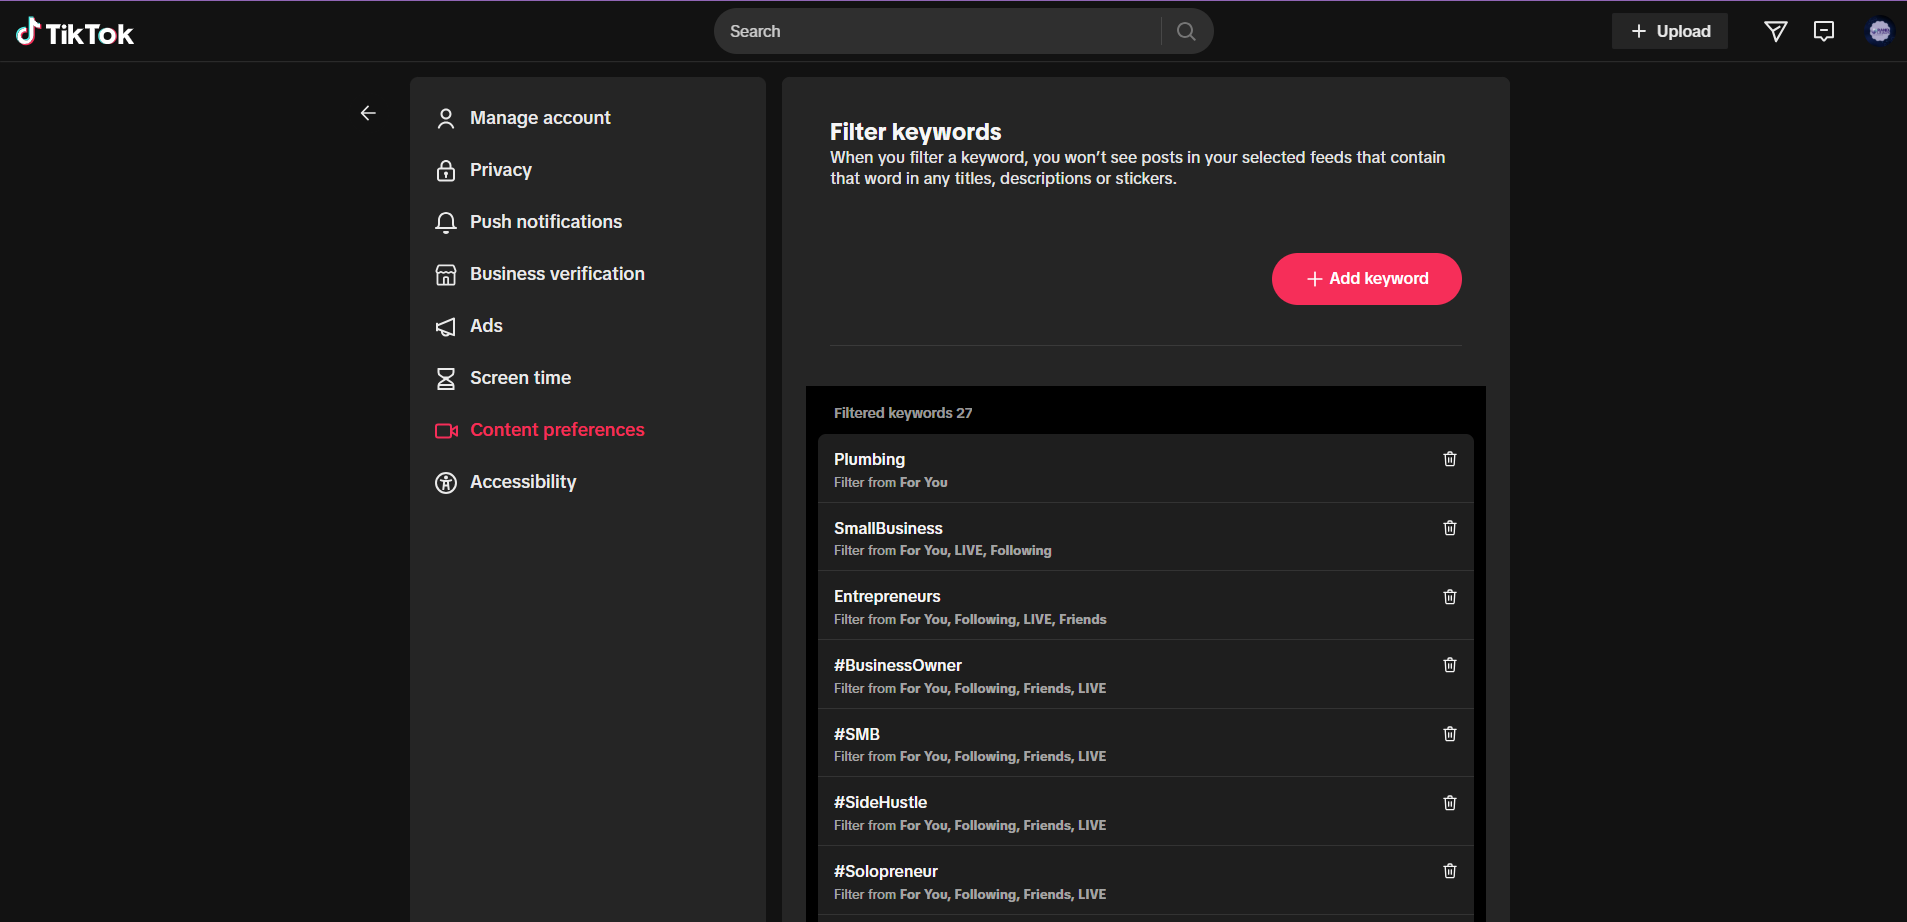Click the Filtered keywords 27 label
Screen dimensions: 1907x922
tap(903, 413)
